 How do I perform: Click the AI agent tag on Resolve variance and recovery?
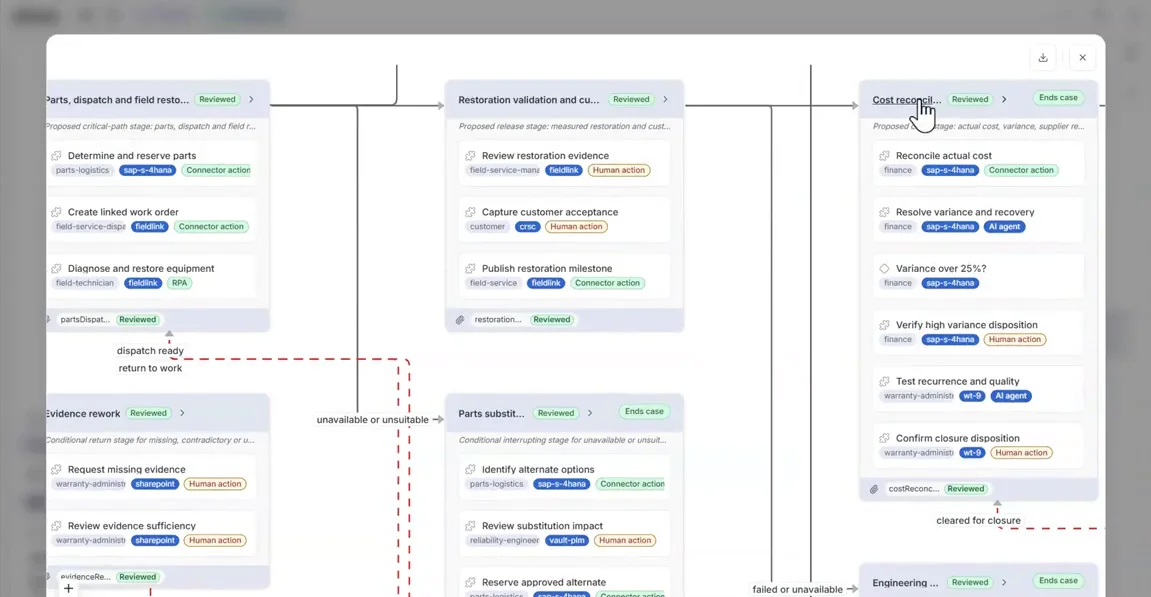click(x=1004, y=226)
